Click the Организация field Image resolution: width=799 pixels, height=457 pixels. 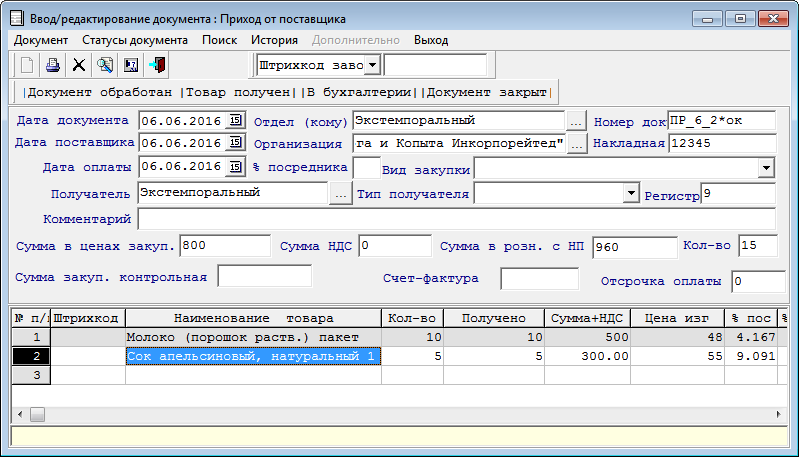coord(458,143)
